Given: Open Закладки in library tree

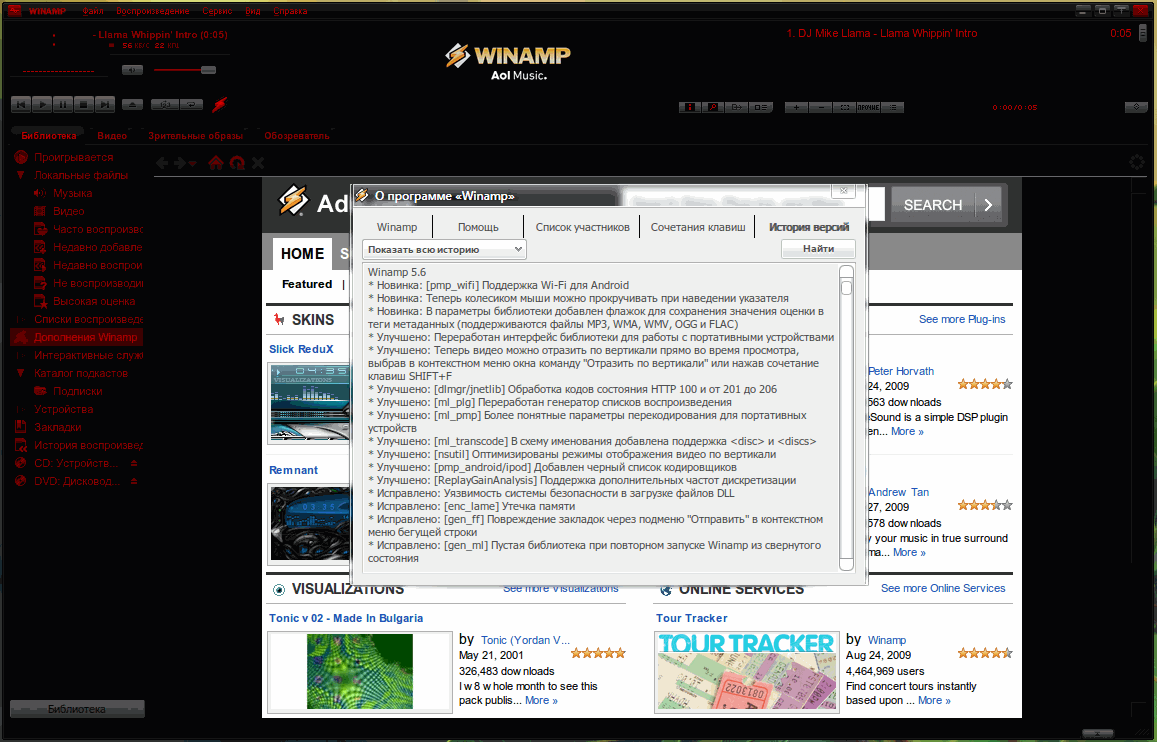Looking at the screenshot, I should click(x=58, y=427).
